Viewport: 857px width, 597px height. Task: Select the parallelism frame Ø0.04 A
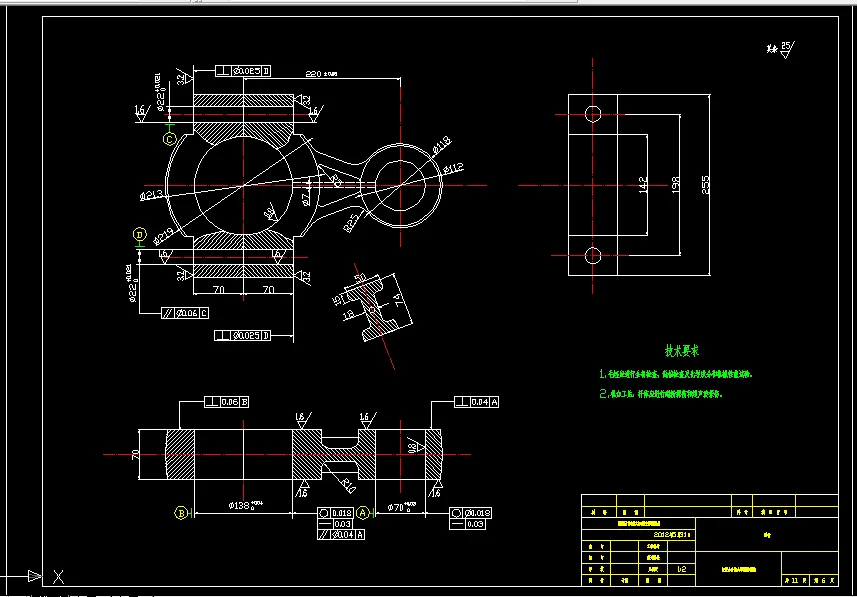coord(341,534)
